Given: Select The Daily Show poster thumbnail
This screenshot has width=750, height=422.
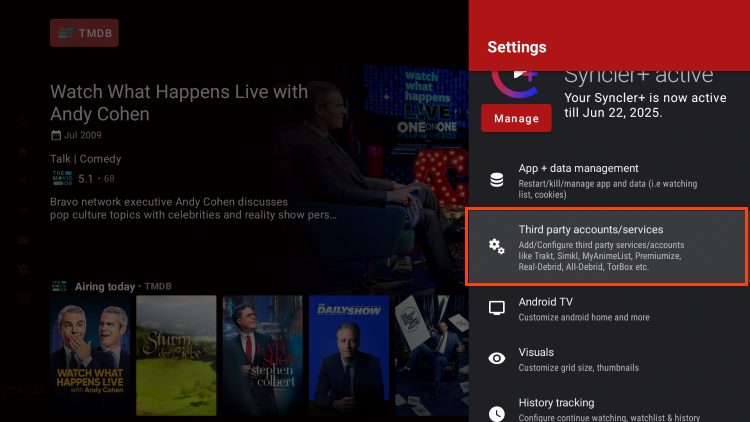Looking at the screenshot, I should click(348, 355).
